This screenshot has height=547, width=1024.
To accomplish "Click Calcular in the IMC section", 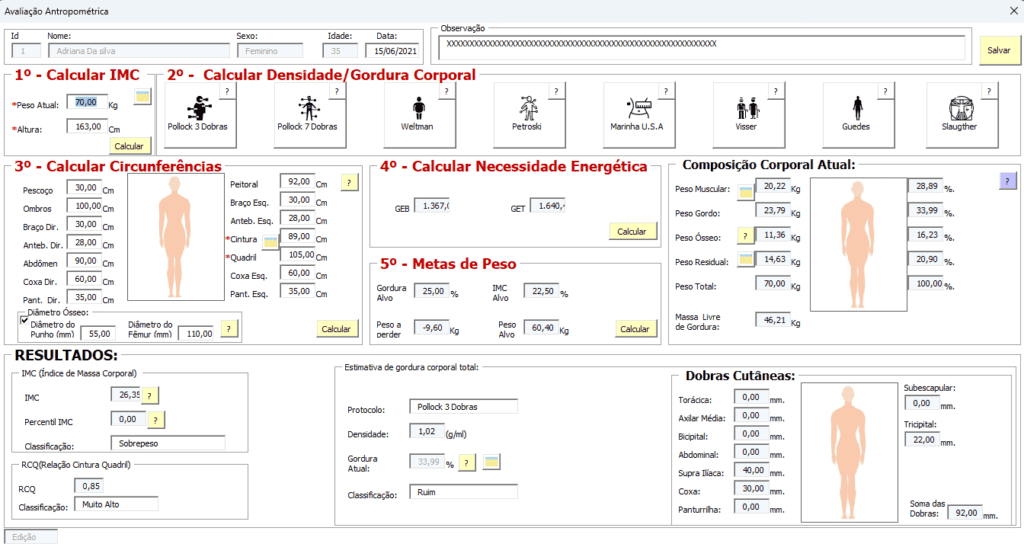I will (129, 146).
